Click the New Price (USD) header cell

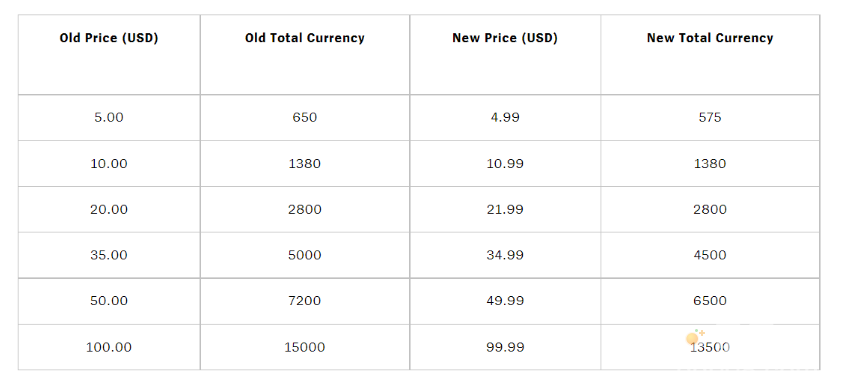coord(505,55)
